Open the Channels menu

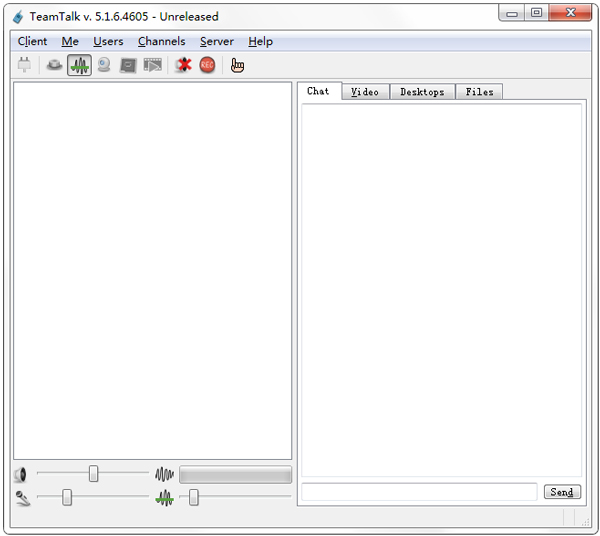[161, 41]
